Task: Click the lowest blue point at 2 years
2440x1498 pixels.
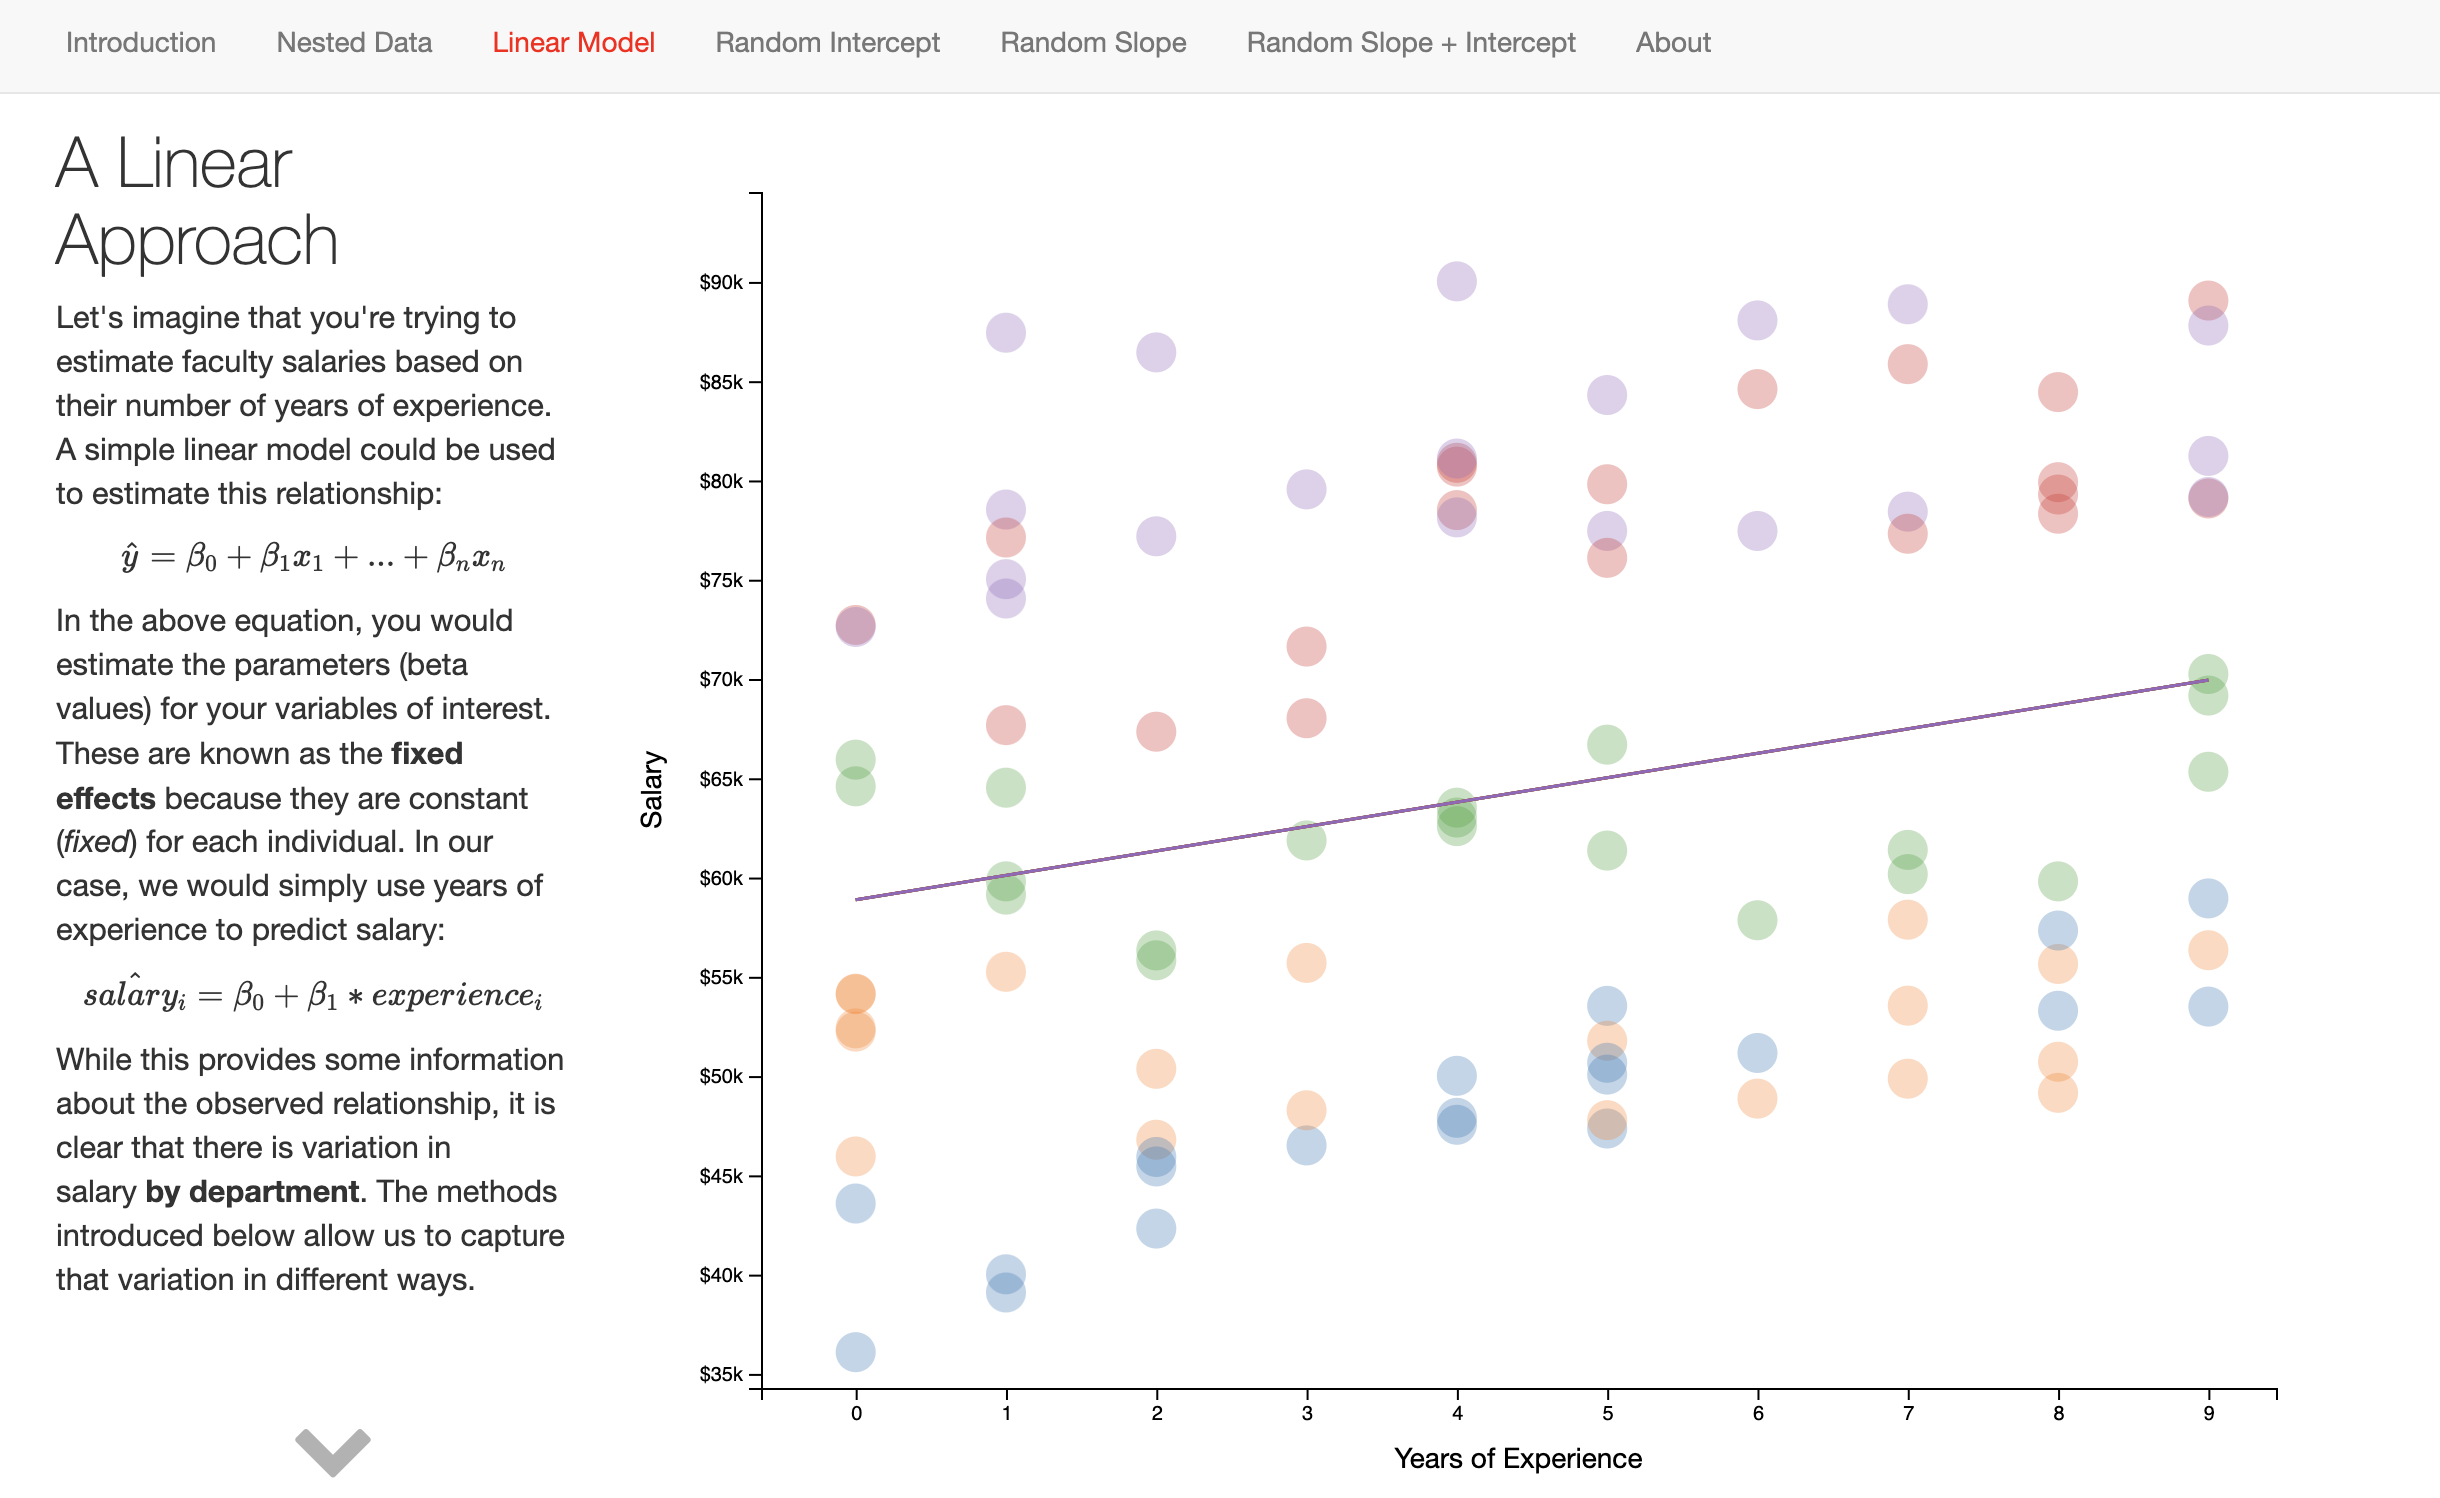Action: point(1155,1228)
